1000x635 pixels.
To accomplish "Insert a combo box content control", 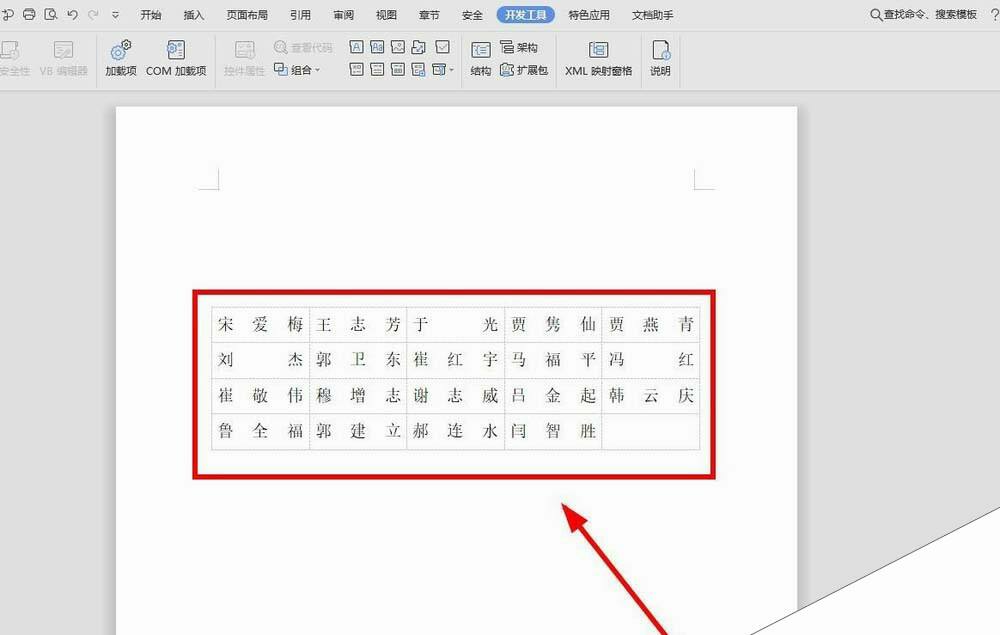I will (x=357, y=69).
